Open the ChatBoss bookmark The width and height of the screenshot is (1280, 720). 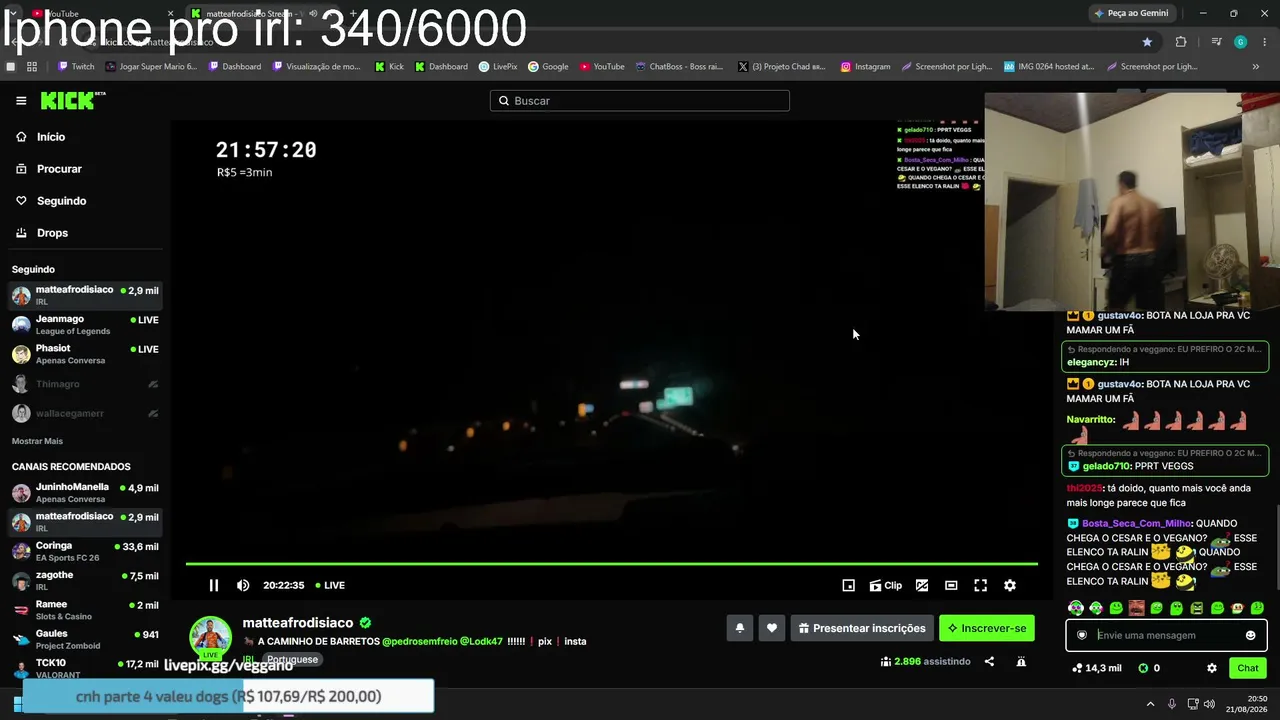(x=679, y=67)
